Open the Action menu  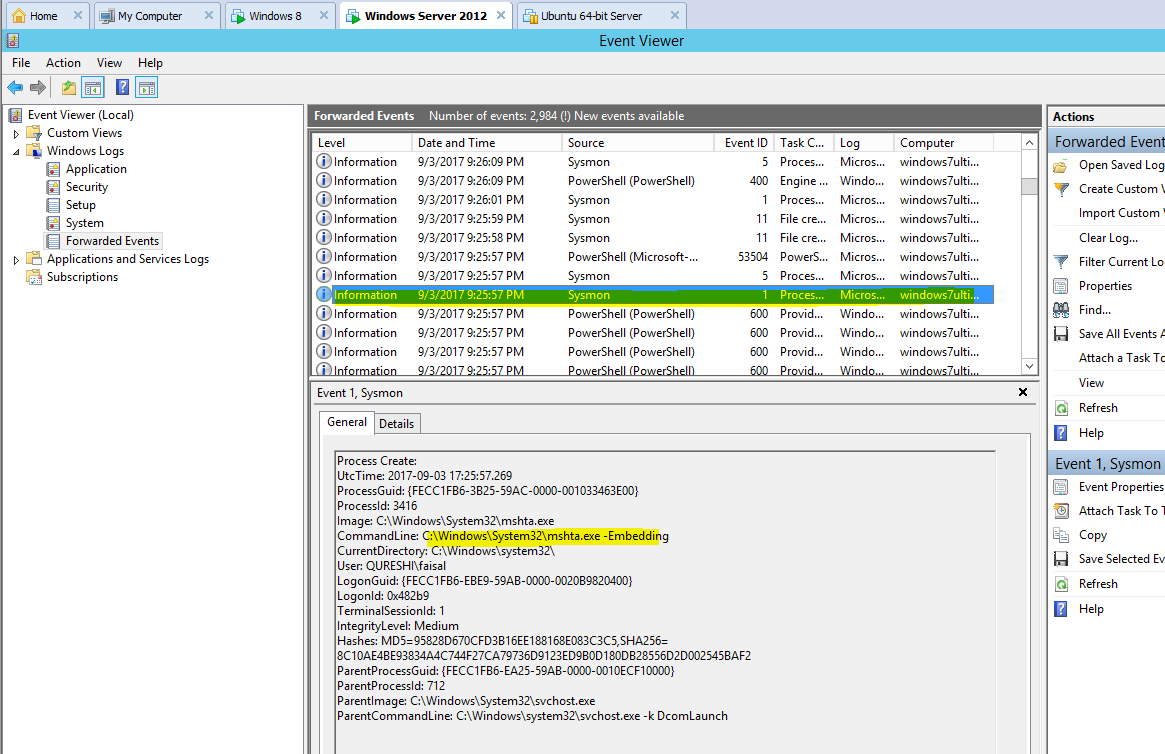(62, 62)
